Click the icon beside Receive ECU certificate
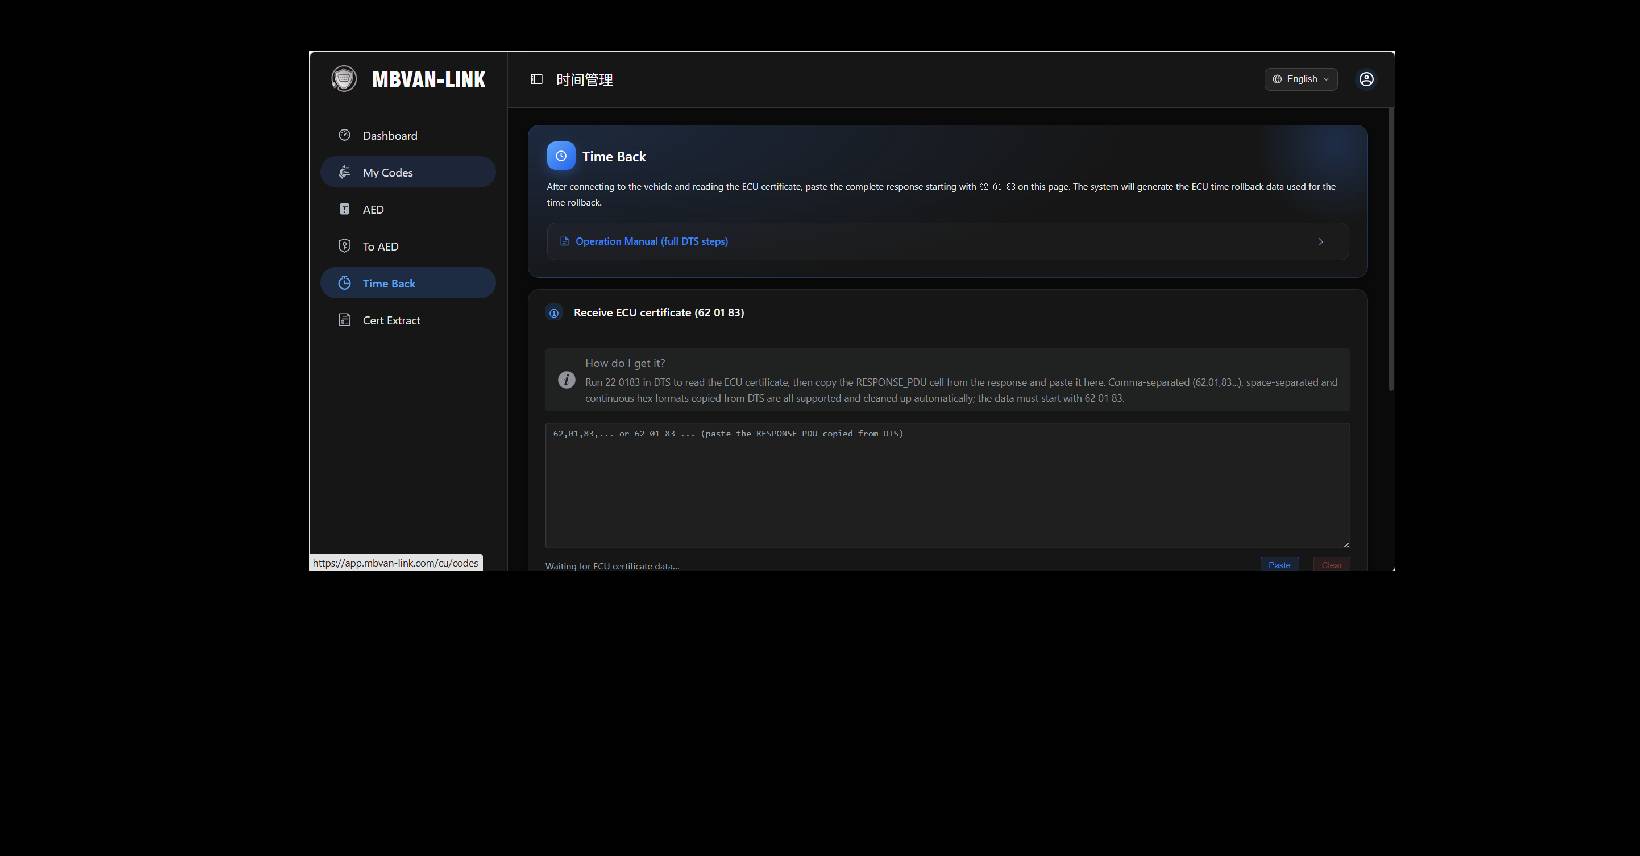1640x856 pixels. [x=554, y=313]
